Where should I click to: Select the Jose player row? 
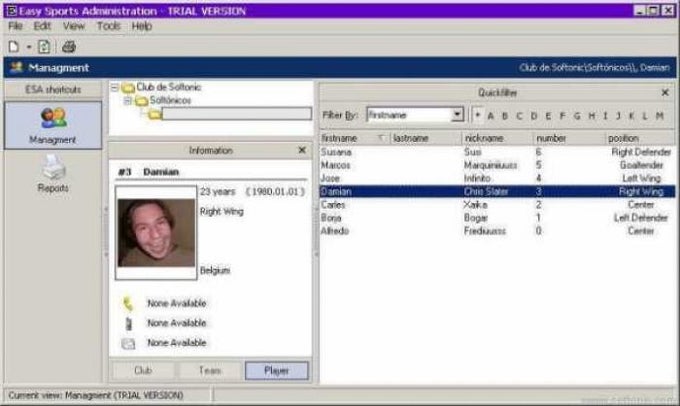pos(497,178)
